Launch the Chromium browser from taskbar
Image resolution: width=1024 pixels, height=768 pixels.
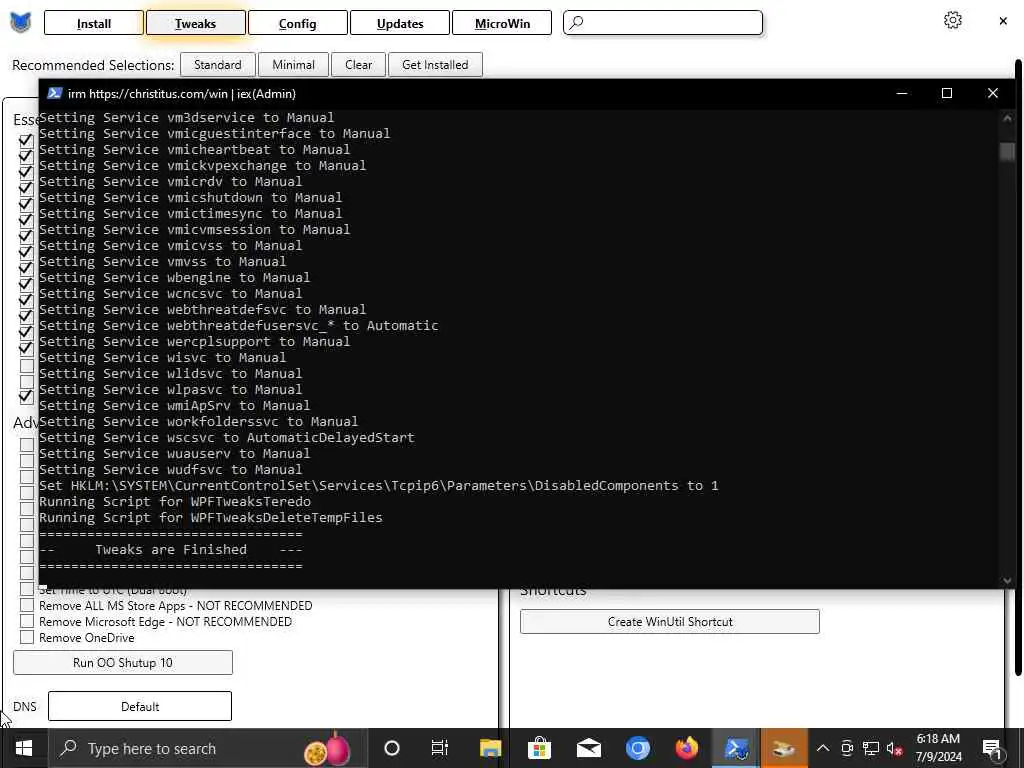[637, 748]
